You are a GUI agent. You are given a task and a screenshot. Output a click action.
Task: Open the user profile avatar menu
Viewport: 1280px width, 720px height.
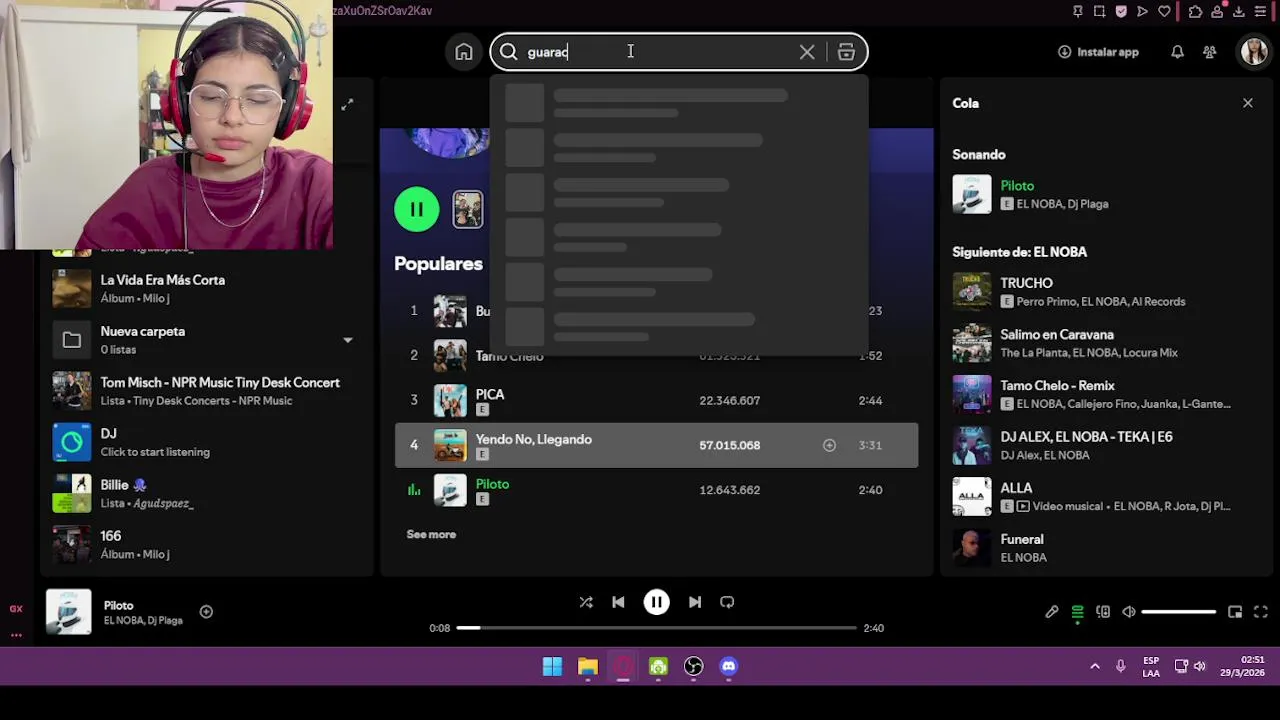point(1254,52)
